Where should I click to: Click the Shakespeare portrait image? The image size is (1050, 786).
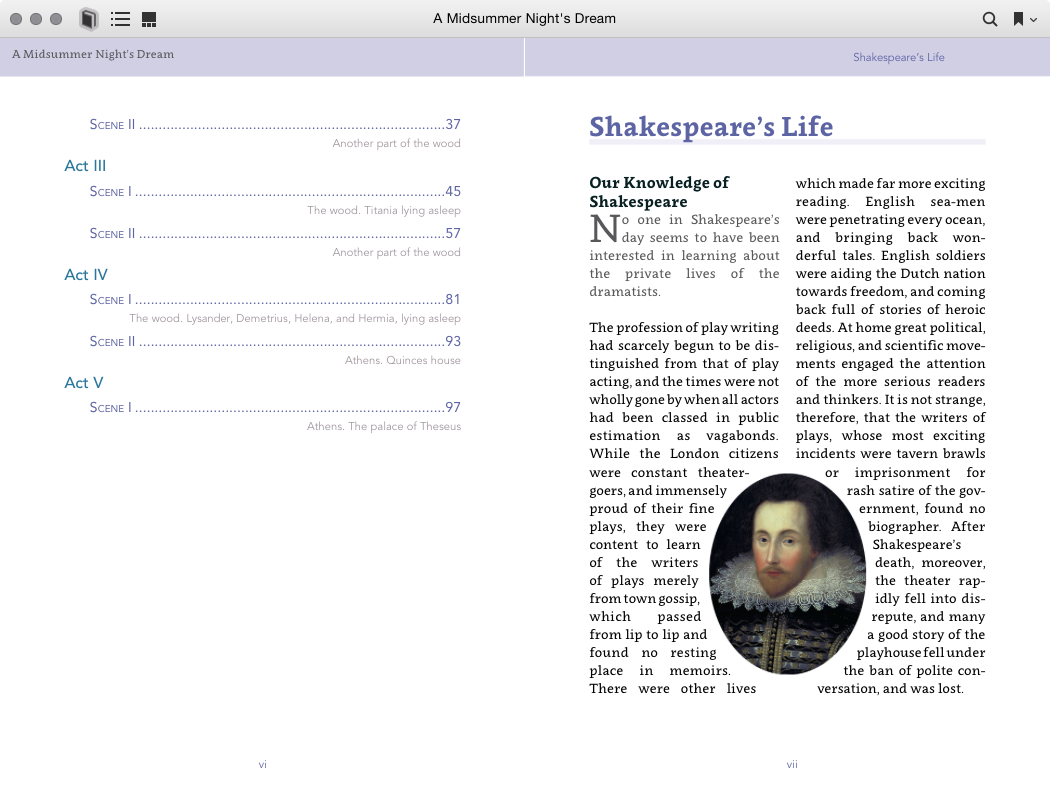pos(788,574)
